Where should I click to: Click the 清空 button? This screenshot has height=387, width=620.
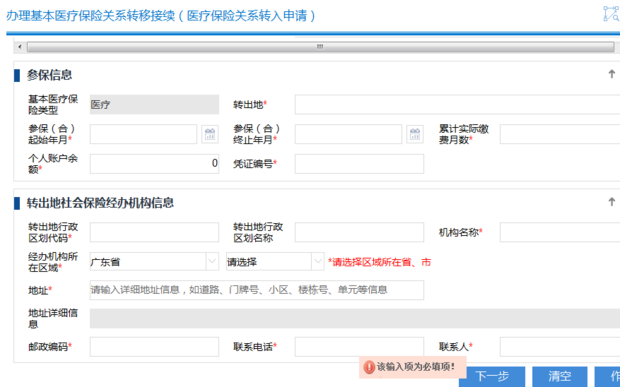point(560,376)
